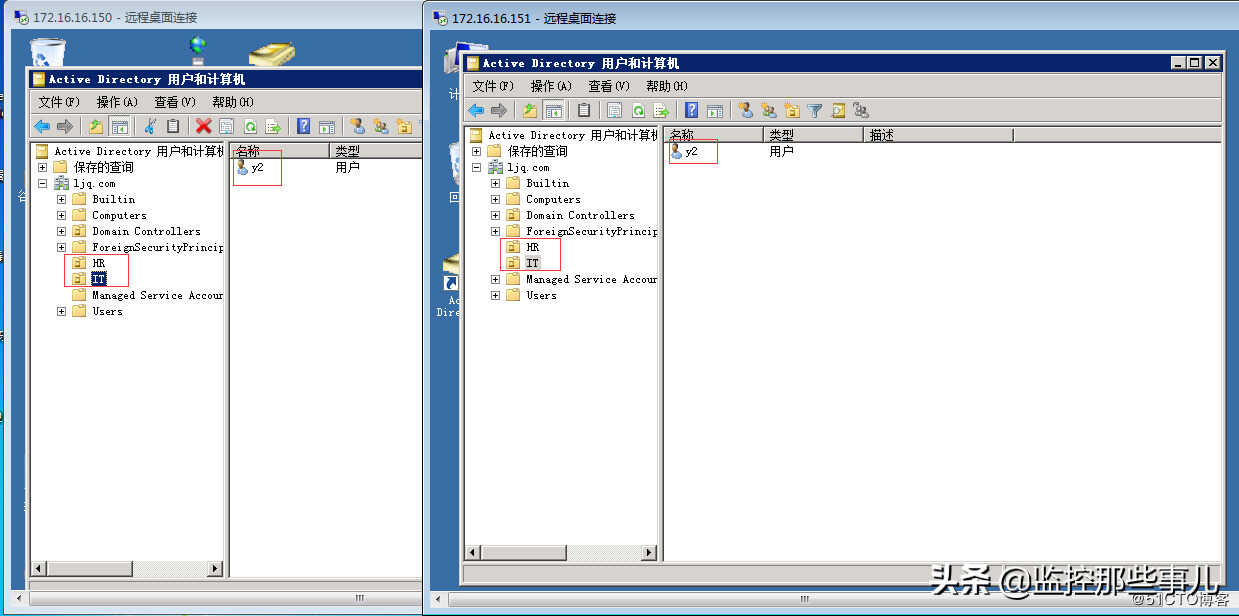Open 文件(F) menu in left window
The image size is (1239, 616).
[59, 102]
